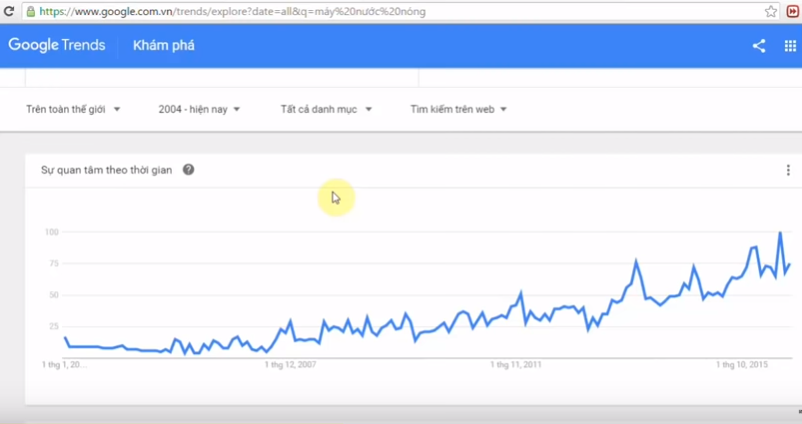Click the share icon in header

click(x=759, y=46)
